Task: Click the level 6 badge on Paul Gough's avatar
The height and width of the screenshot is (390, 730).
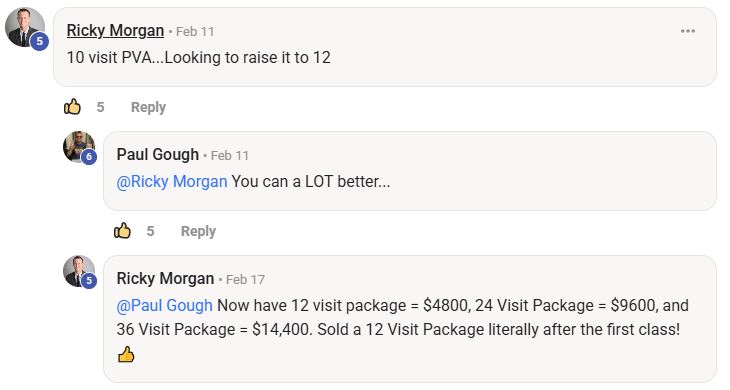Action: click(89, 157)
